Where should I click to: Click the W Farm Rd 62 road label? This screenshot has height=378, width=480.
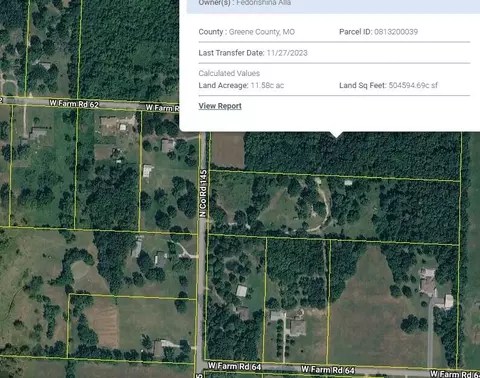(74, 104)
